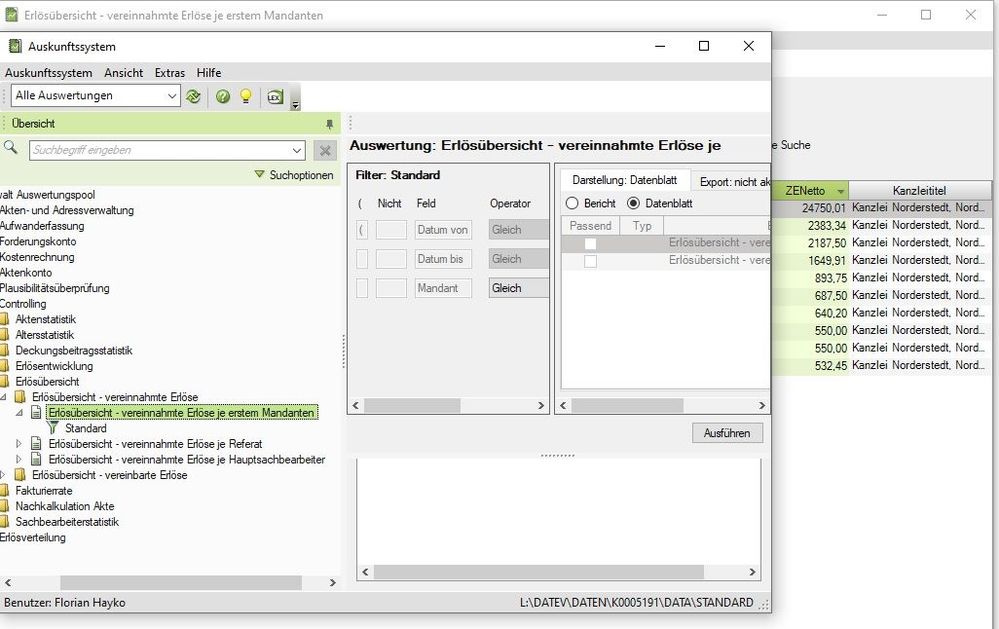999x629 pixels.
Task: Open the Alle Auswertungen dropdown
Action: [x=171, y=96]
